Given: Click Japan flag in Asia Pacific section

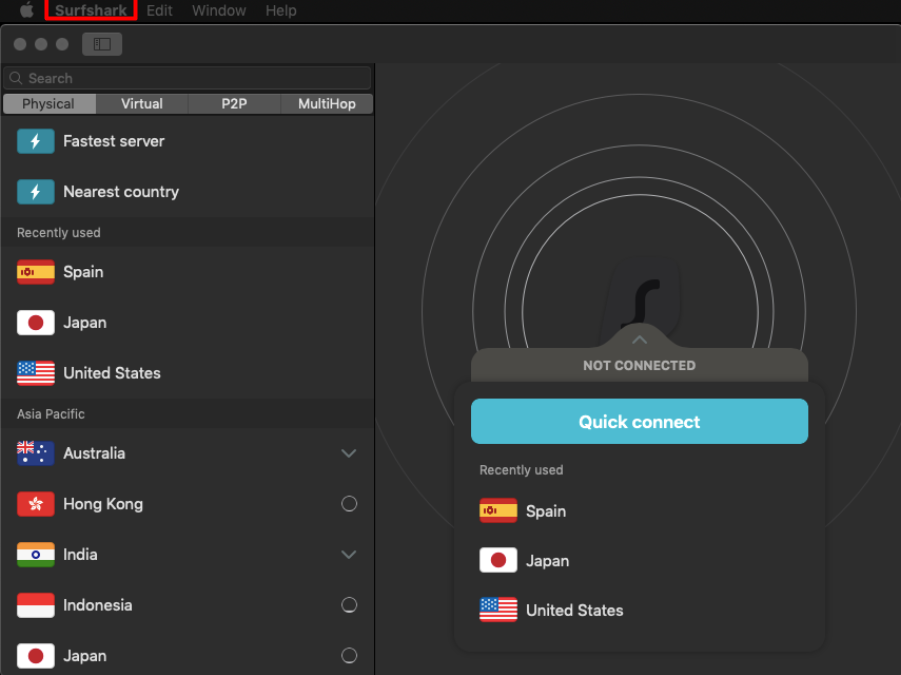Looking at the screenshot, I should pyautogui.click(x=36, y=655).
